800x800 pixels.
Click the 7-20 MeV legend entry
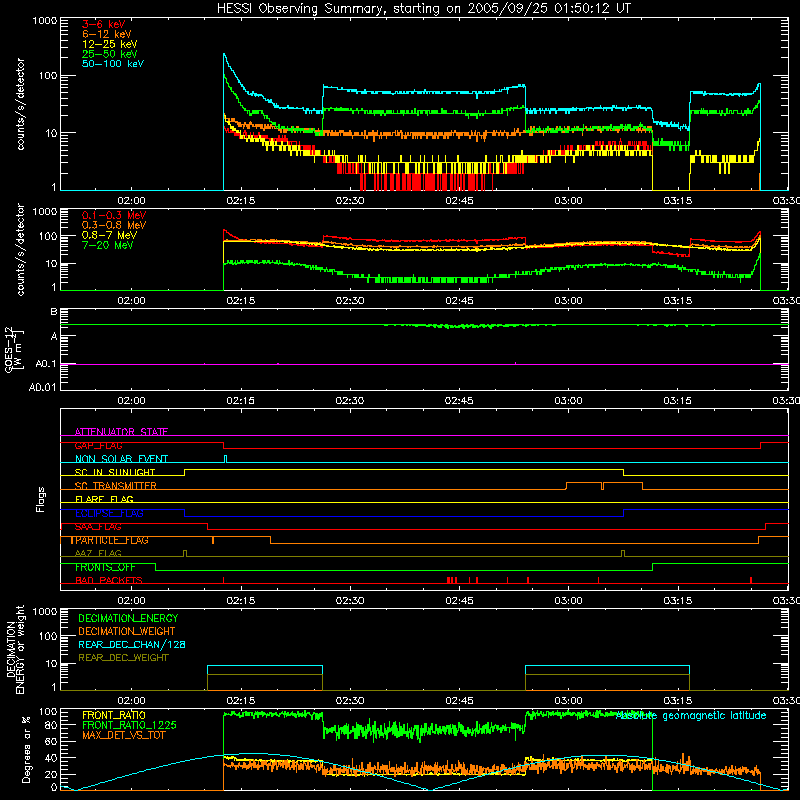tap(107, 245)
